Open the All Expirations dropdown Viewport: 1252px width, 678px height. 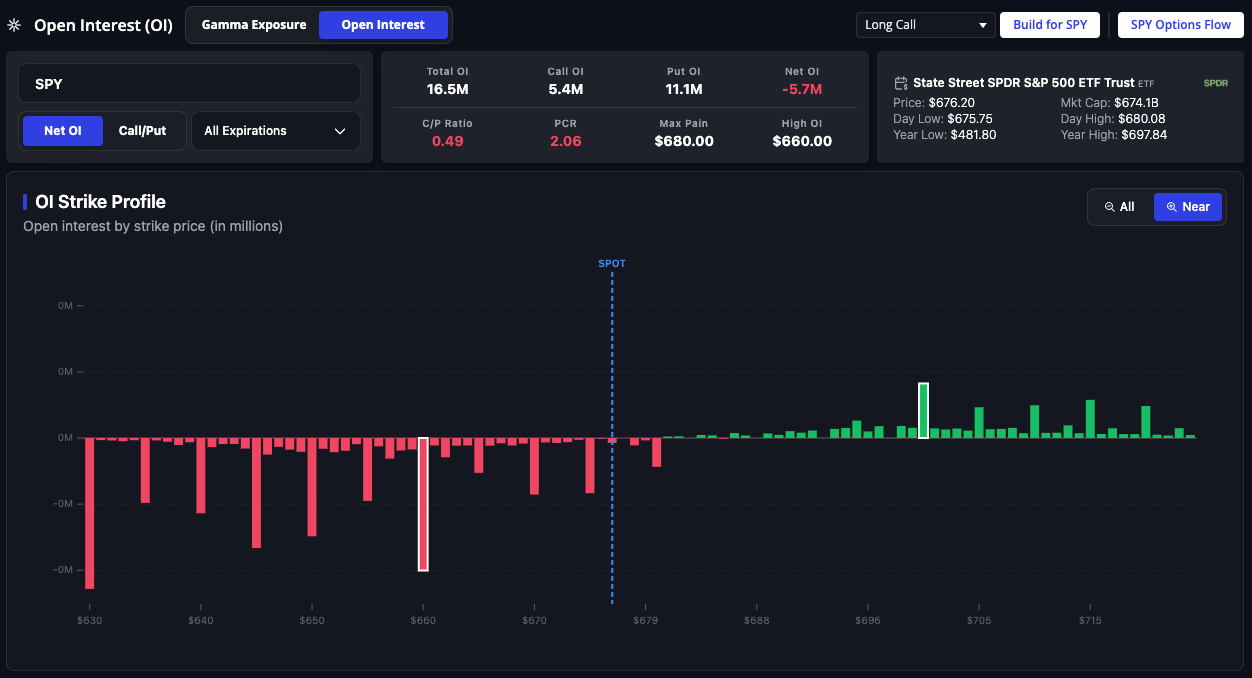[x=276, y=131]
